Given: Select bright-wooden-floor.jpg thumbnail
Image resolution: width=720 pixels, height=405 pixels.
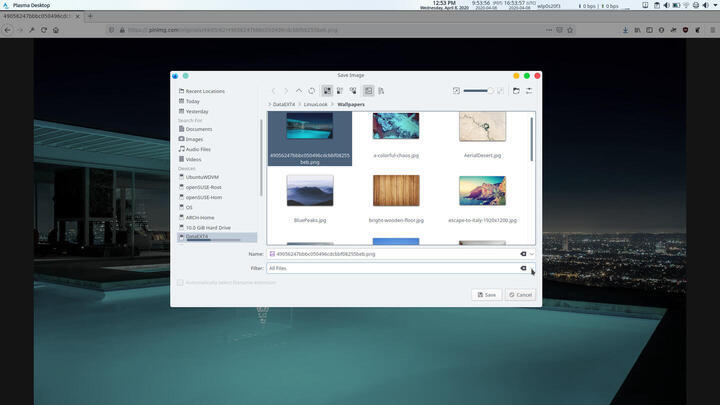Looking at the screenshot, I should click(x=396, y=190).
